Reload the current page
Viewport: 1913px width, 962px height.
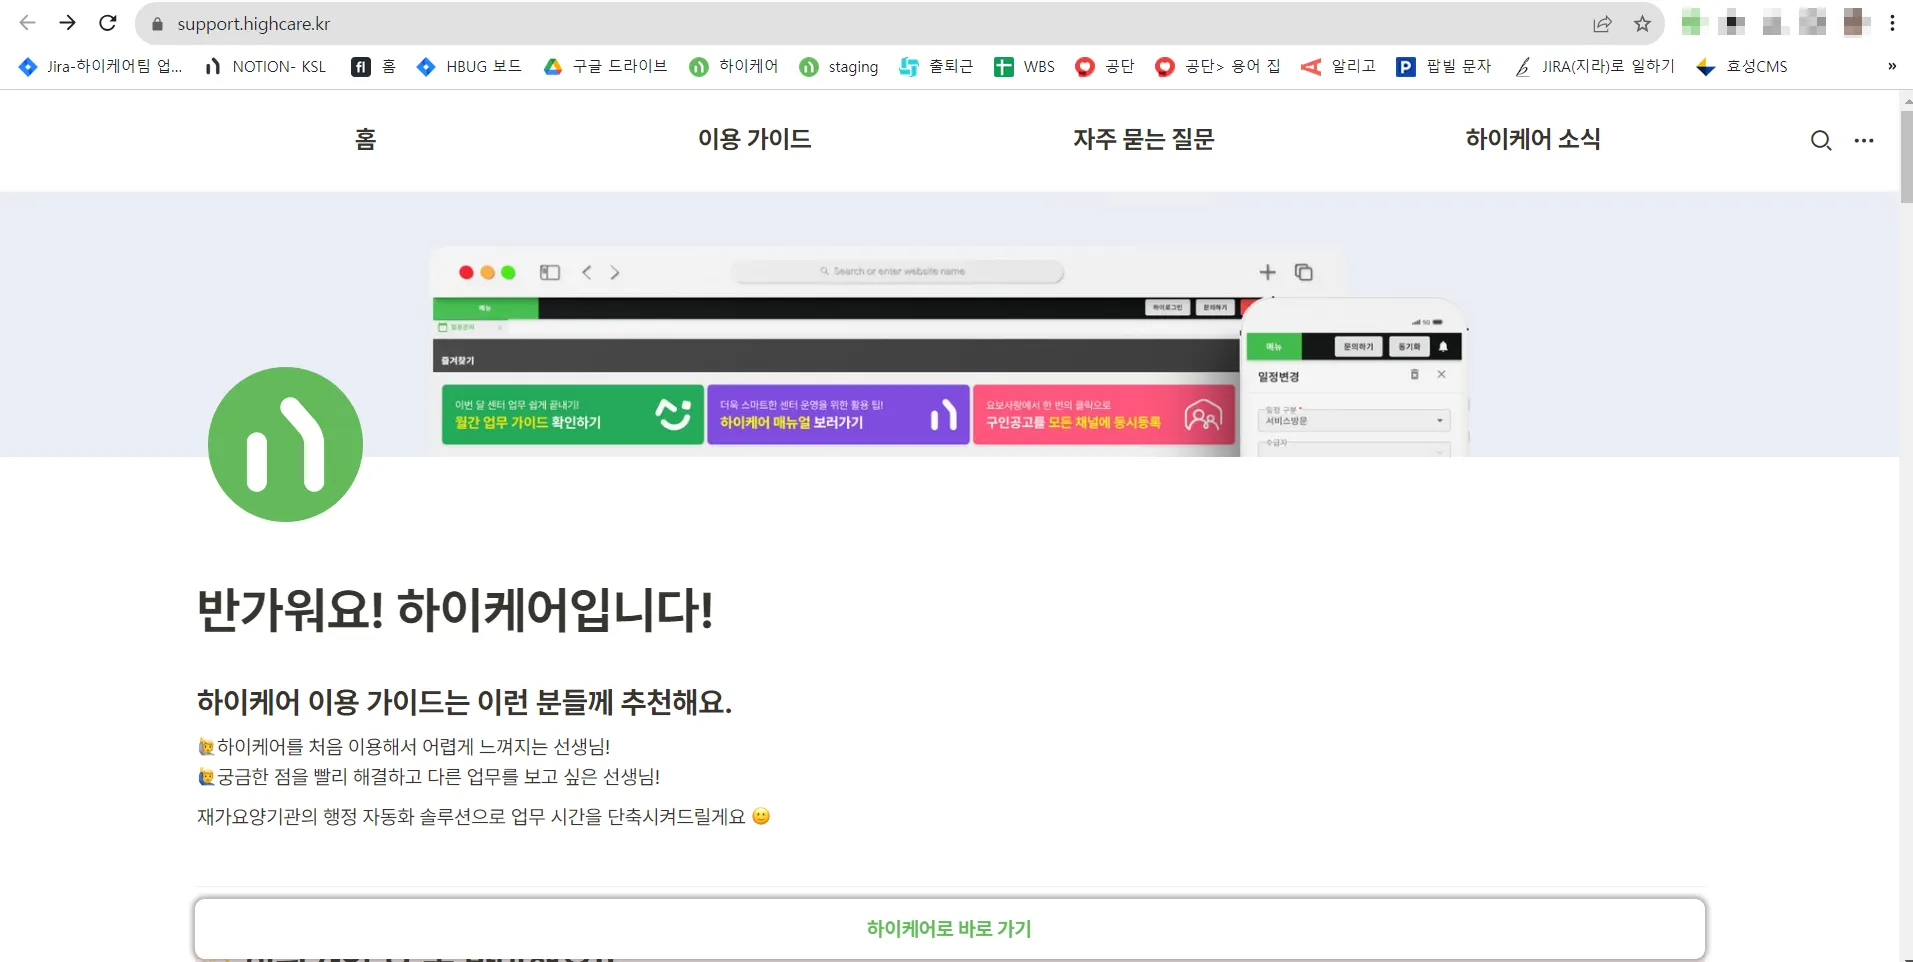(x=108, y=23)
